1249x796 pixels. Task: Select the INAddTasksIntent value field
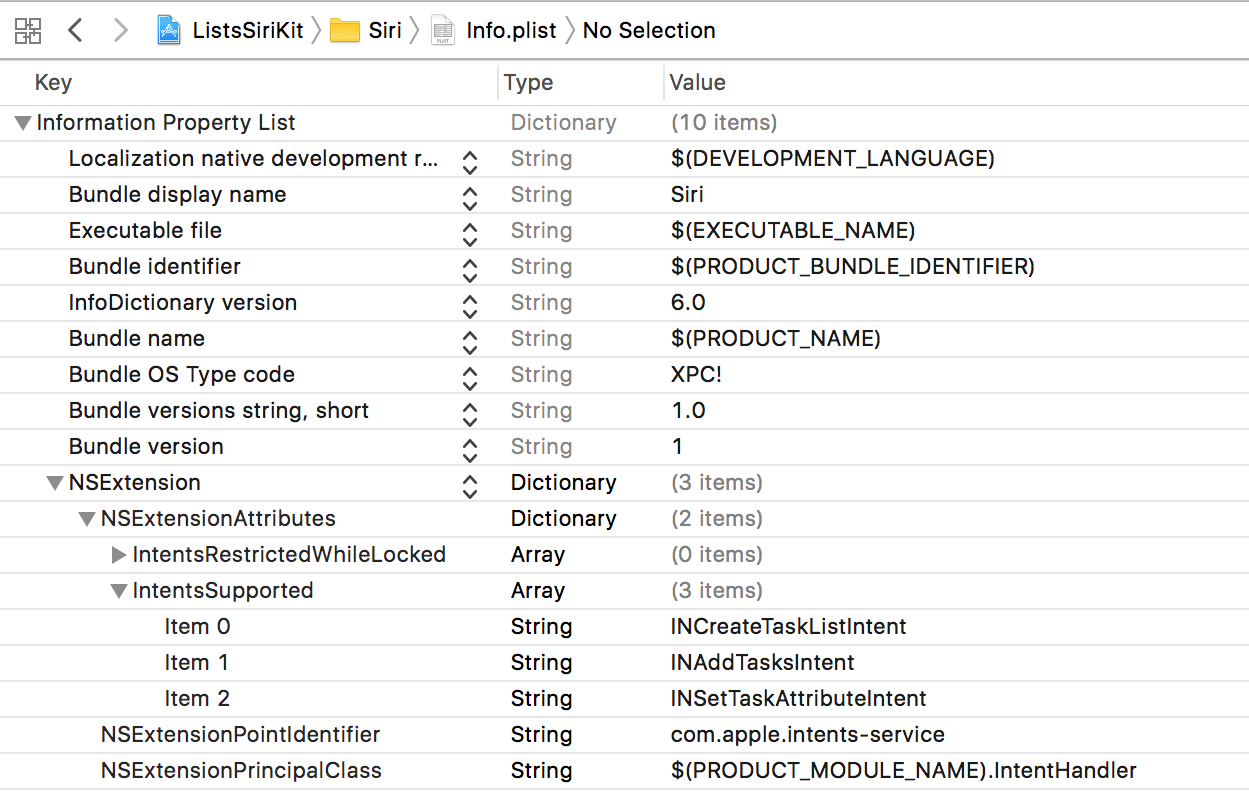point(762,663)
